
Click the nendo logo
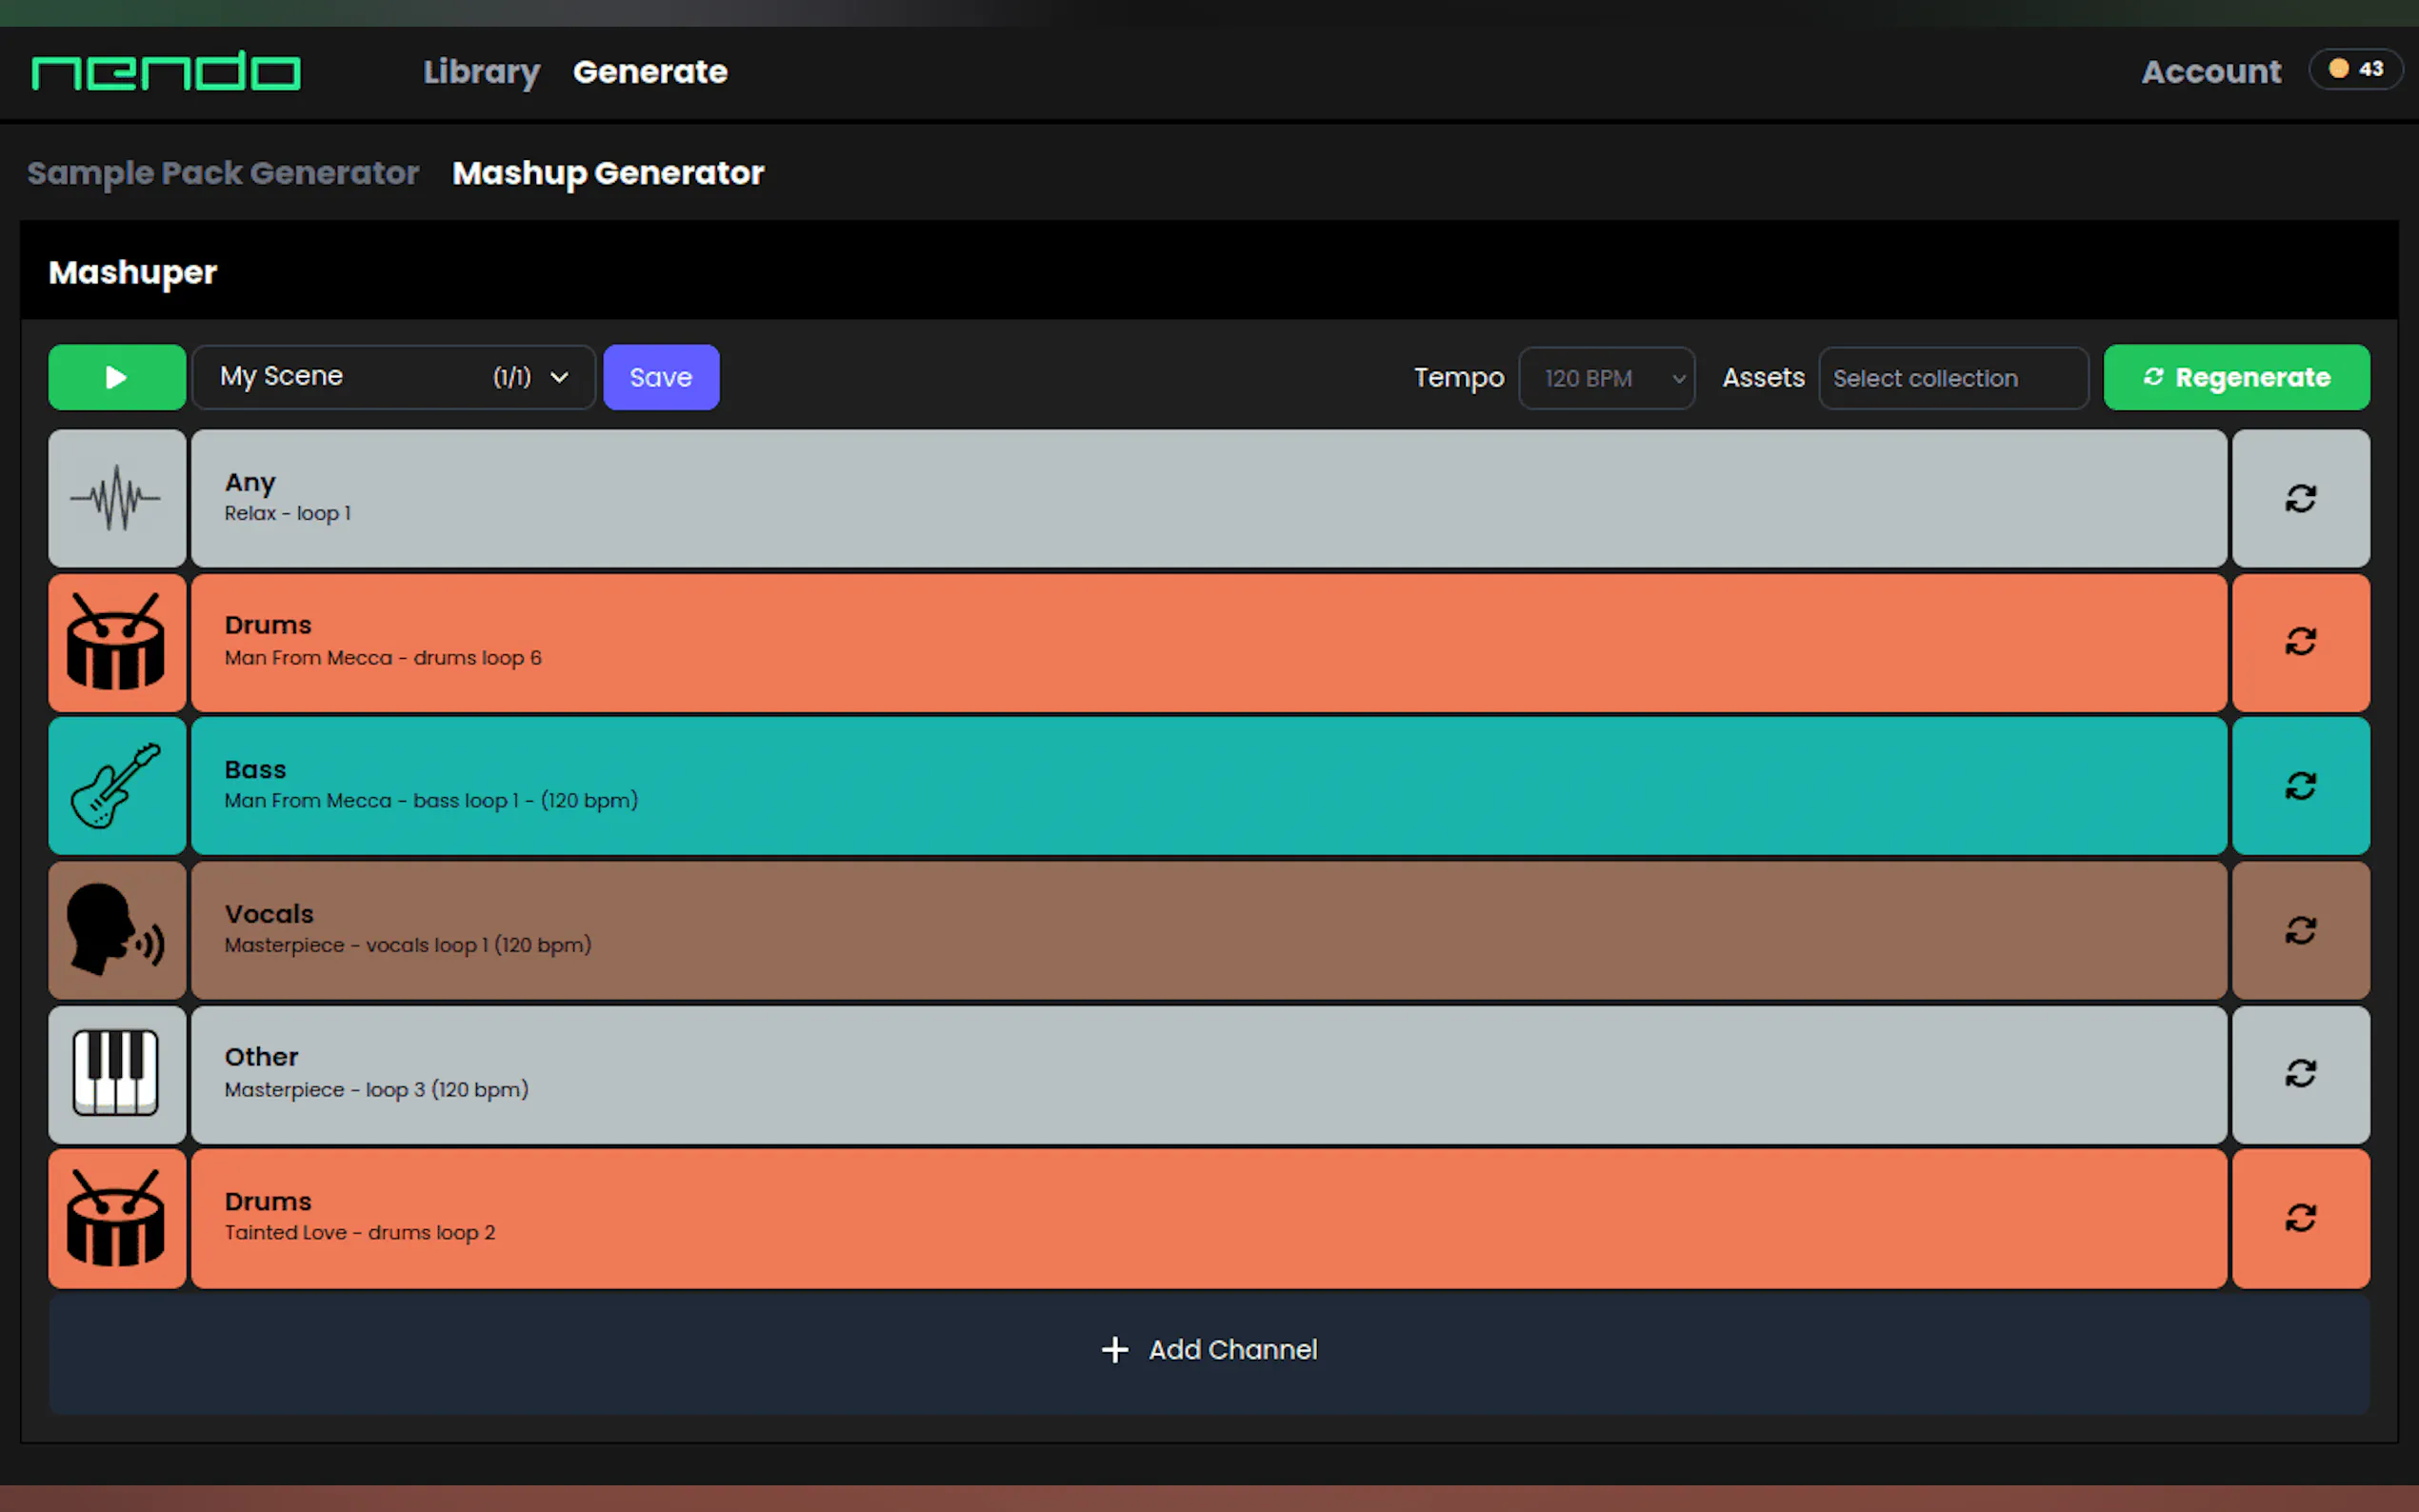pyautogui.click(x=166, y=71)
